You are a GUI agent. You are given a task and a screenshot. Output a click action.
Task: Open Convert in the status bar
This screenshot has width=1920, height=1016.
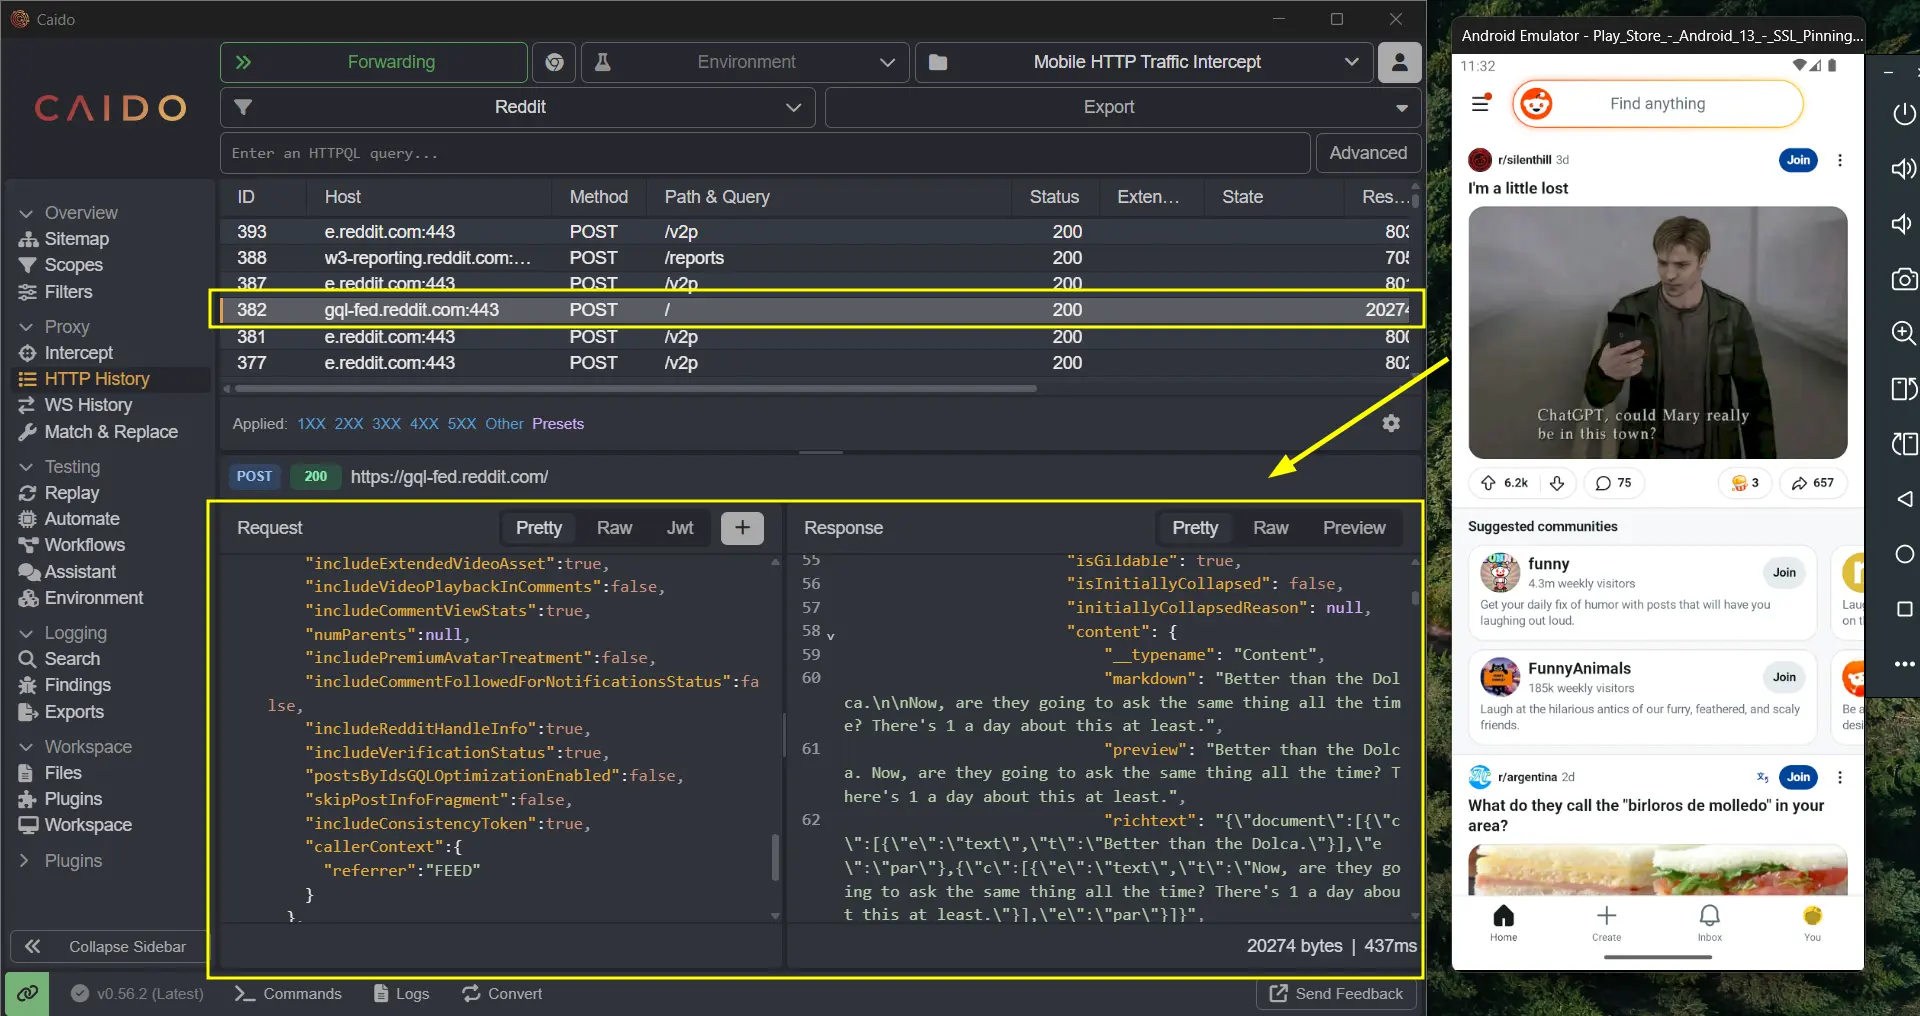click(502, 994)
